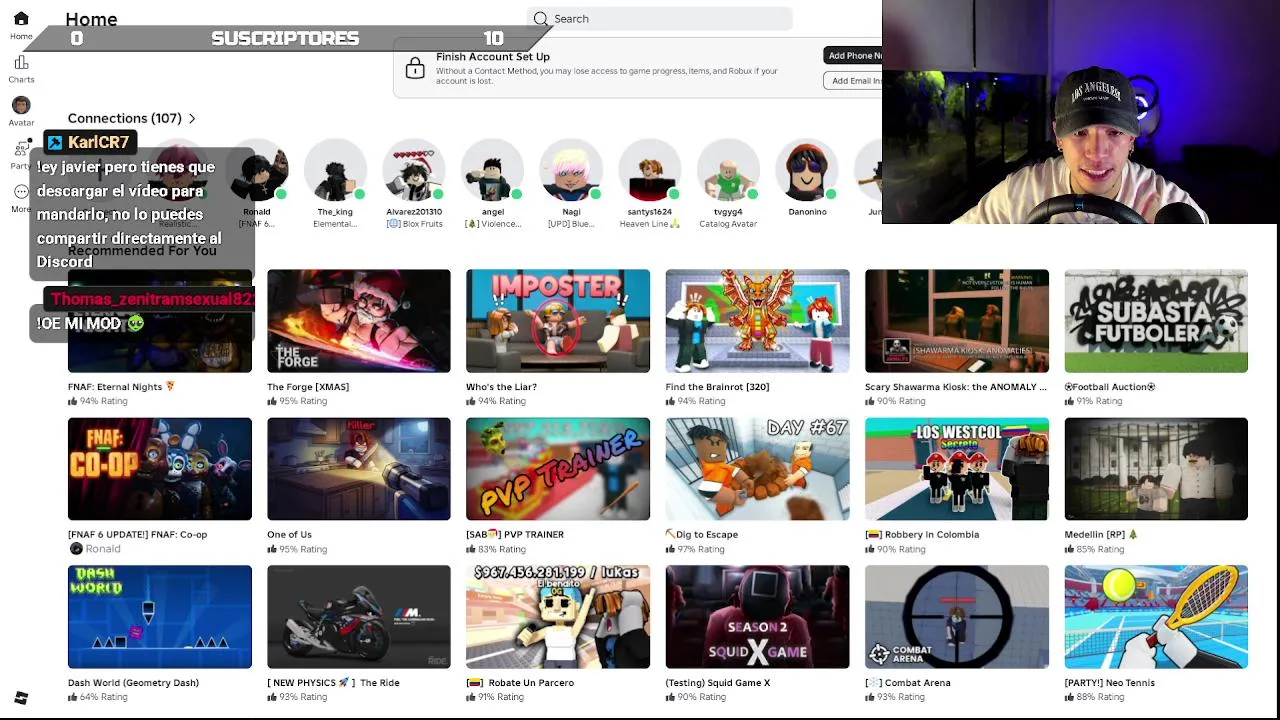Screen dimensions: 1280x720
Task: Open Dash World (Geometry Dash) thumbnail
Action: pyautogui.click(x=160, y=617)
